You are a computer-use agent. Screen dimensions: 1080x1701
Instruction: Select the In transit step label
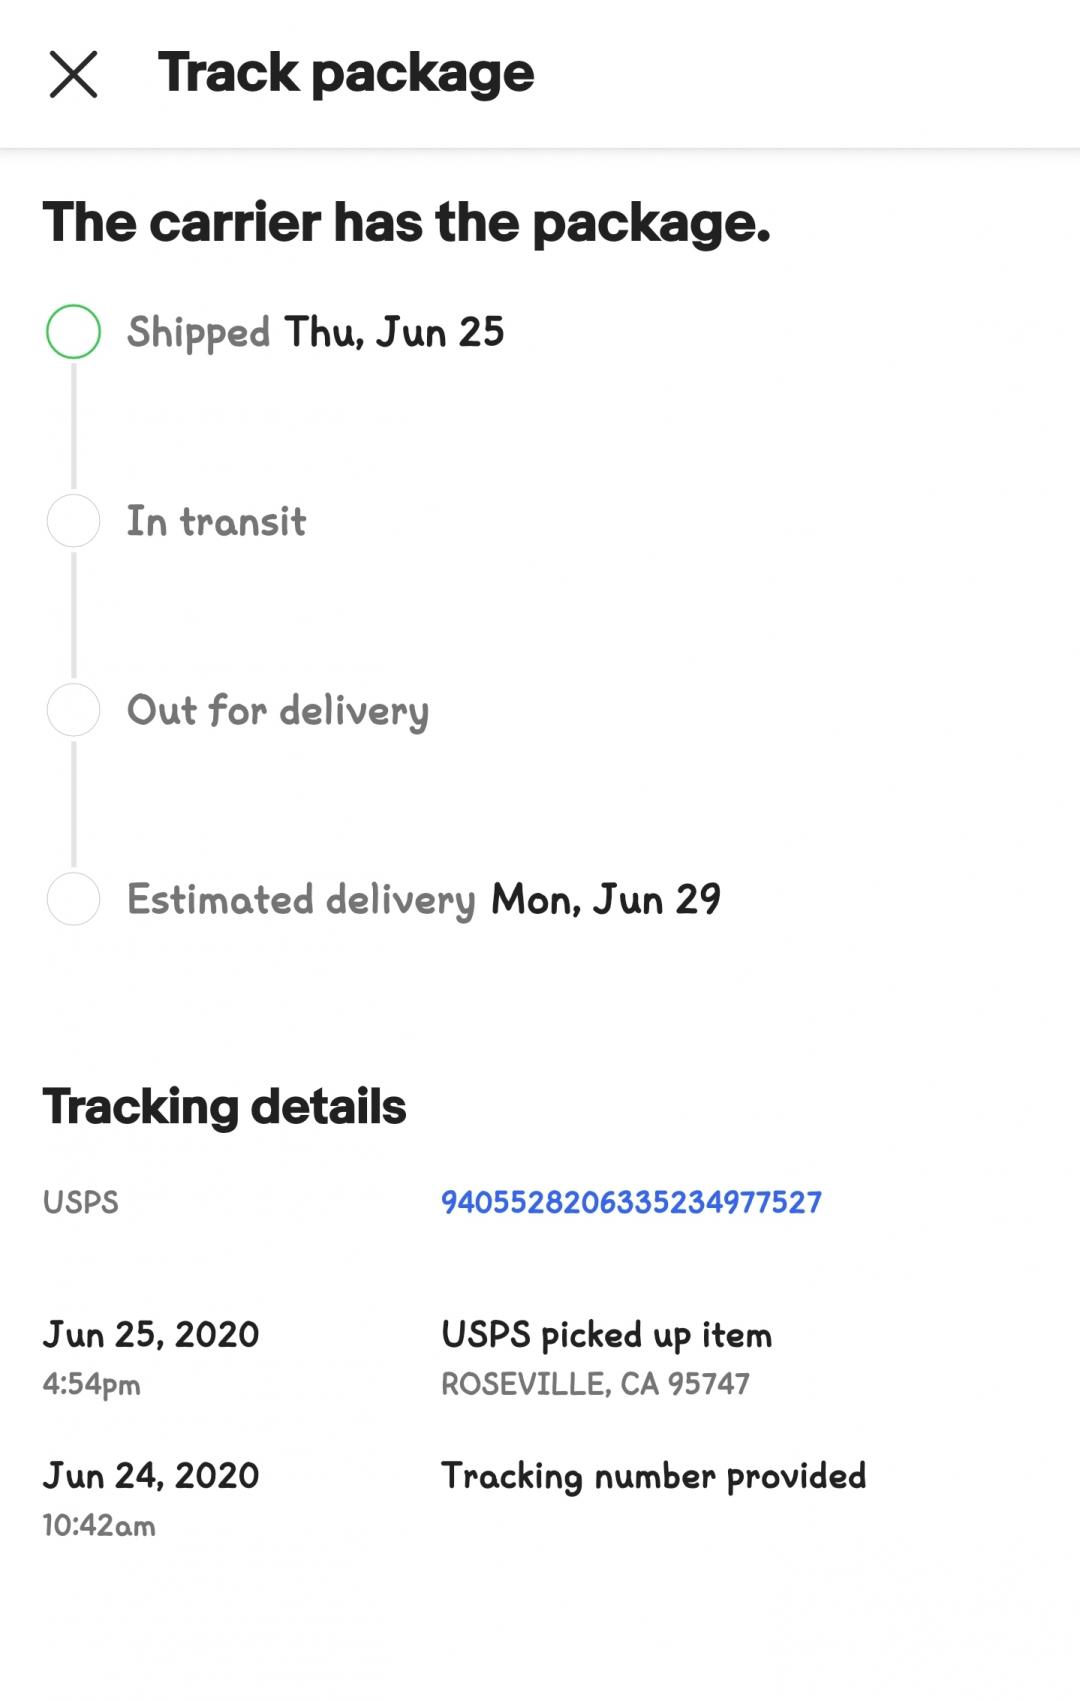coord(216,522)
